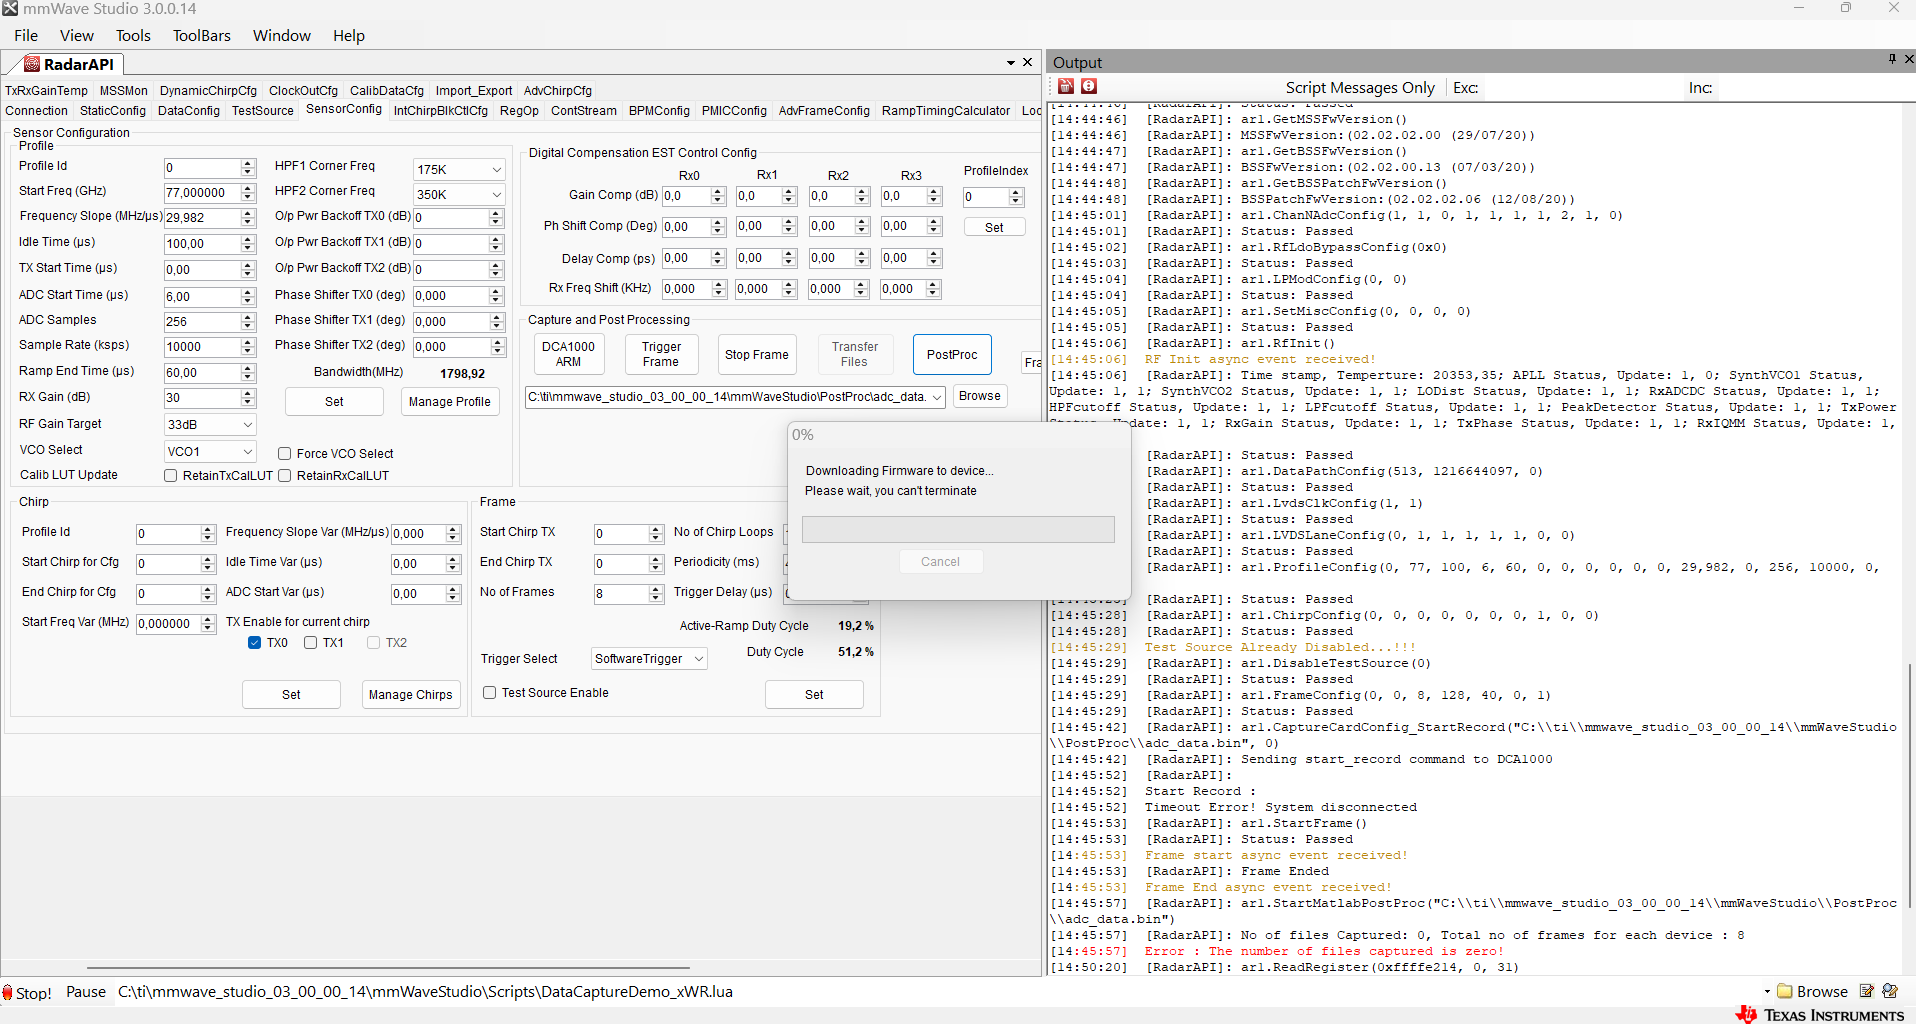Increase the Profile Id spinner in Sensor Configuration
The width and height of the screenshot is (1916, 1024).
pos(248,164)
